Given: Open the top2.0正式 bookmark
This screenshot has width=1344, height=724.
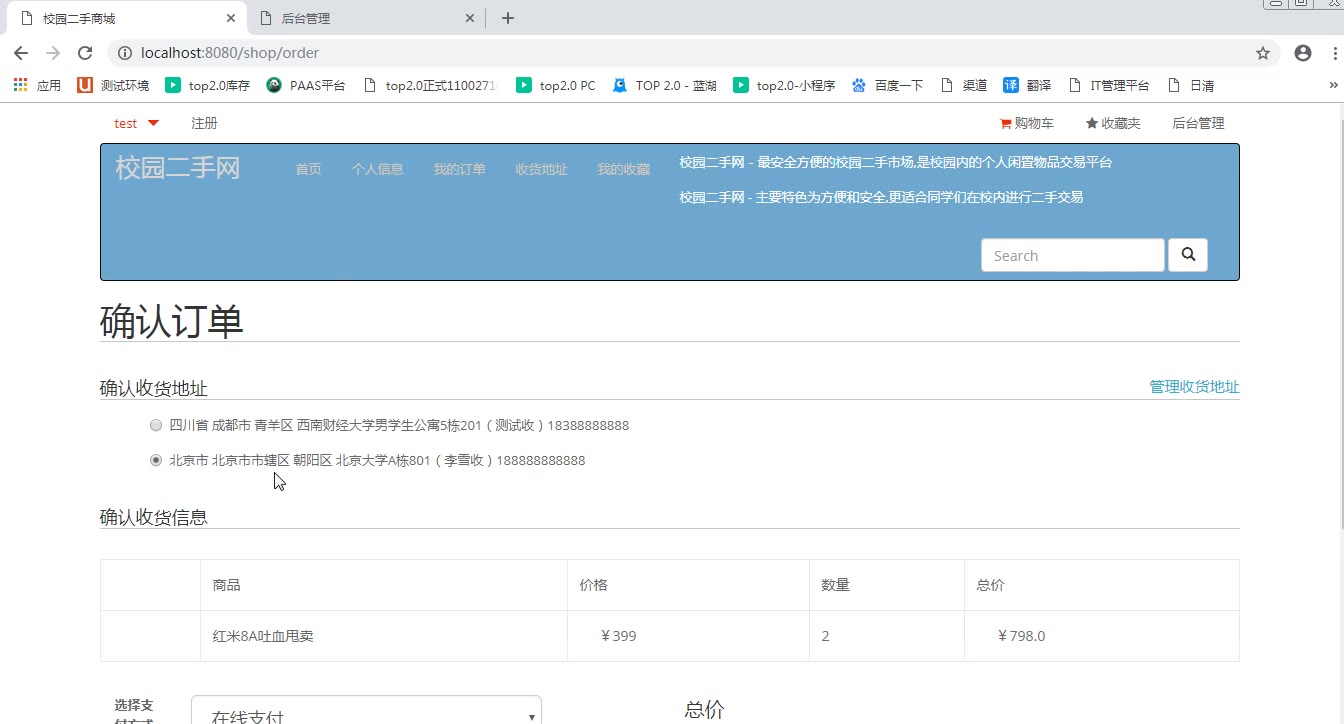Looking at the screenshot, I should click(x=430, y=86).
